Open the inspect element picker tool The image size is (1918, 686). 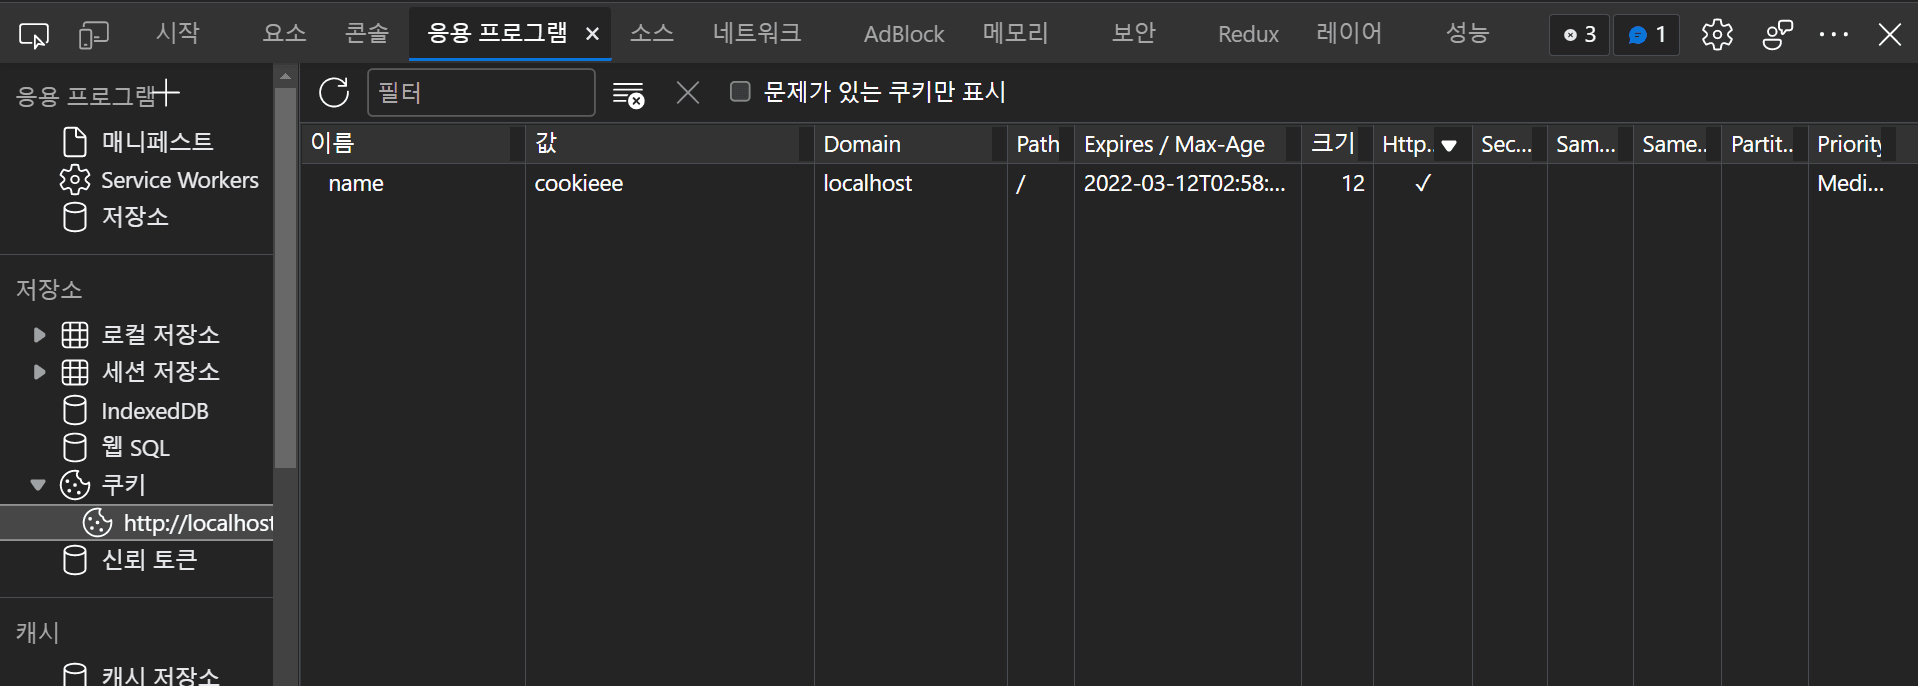tap(34, 35)
